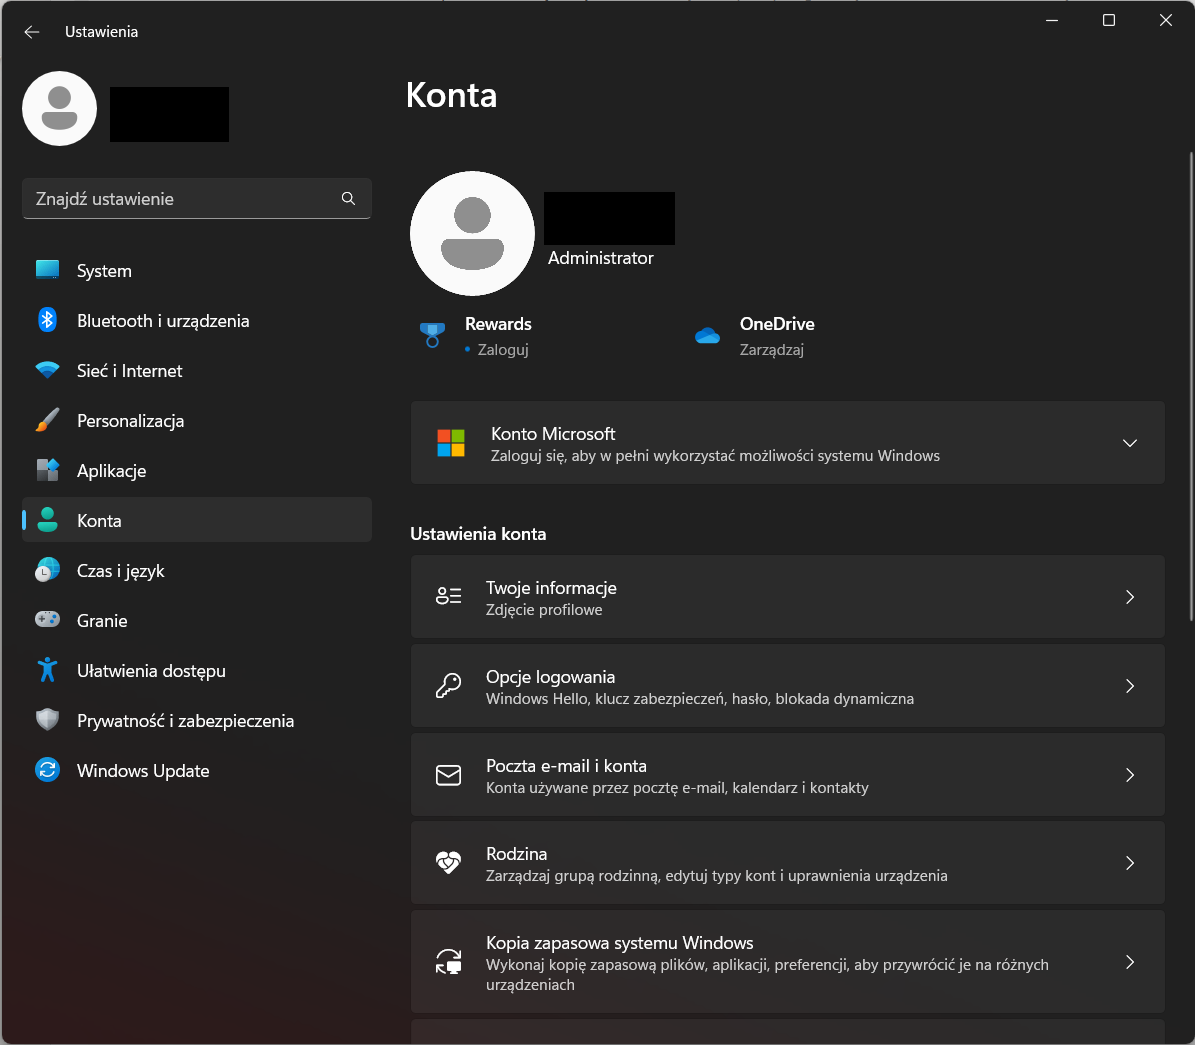Click Zaloguj under Rewards
The width and height of the screenshot is (1195, 1045).
click(503, 349)
